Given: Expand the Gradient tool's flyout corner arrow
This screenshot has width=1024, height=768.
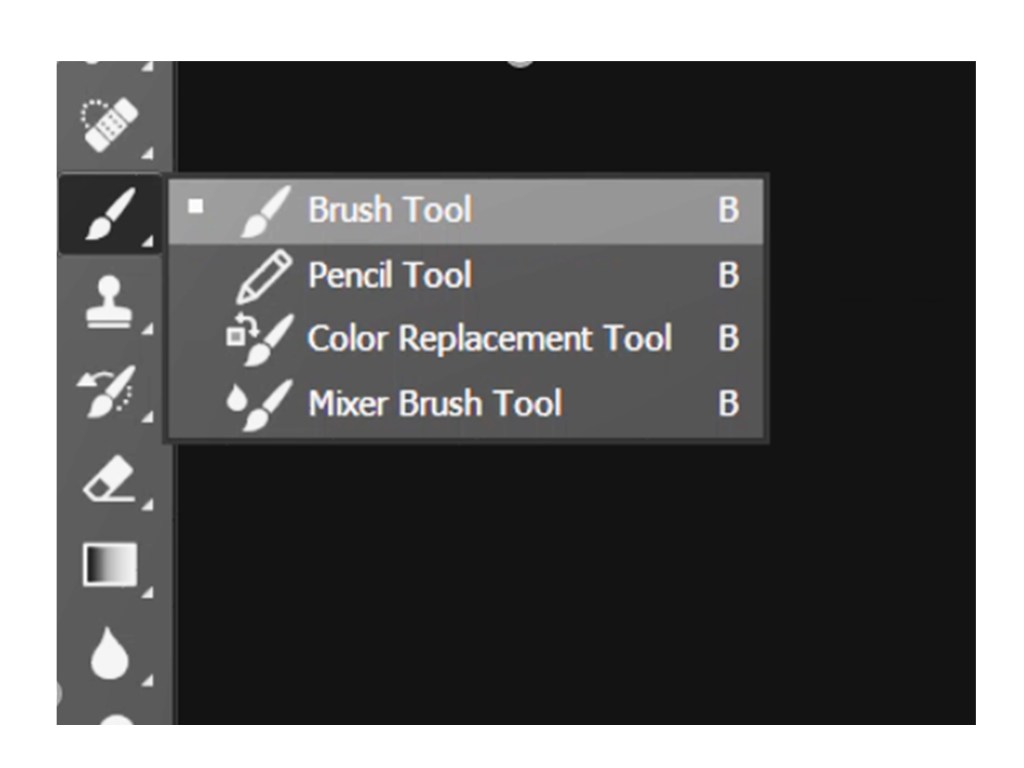Looking at the screenshot, I should [x=148, y=593].
